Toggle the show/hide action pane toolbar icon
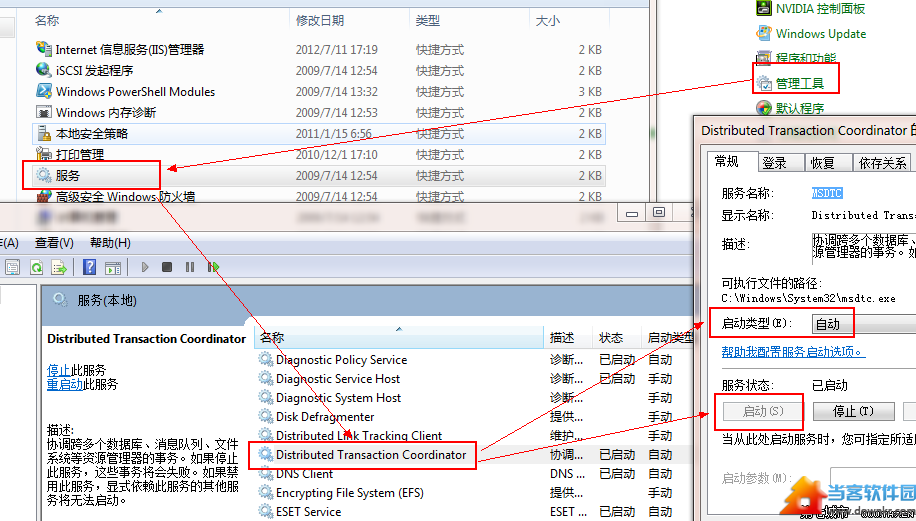Image resolution: width=916 pixels, height=521 pixels. click(x=113, y=268)
